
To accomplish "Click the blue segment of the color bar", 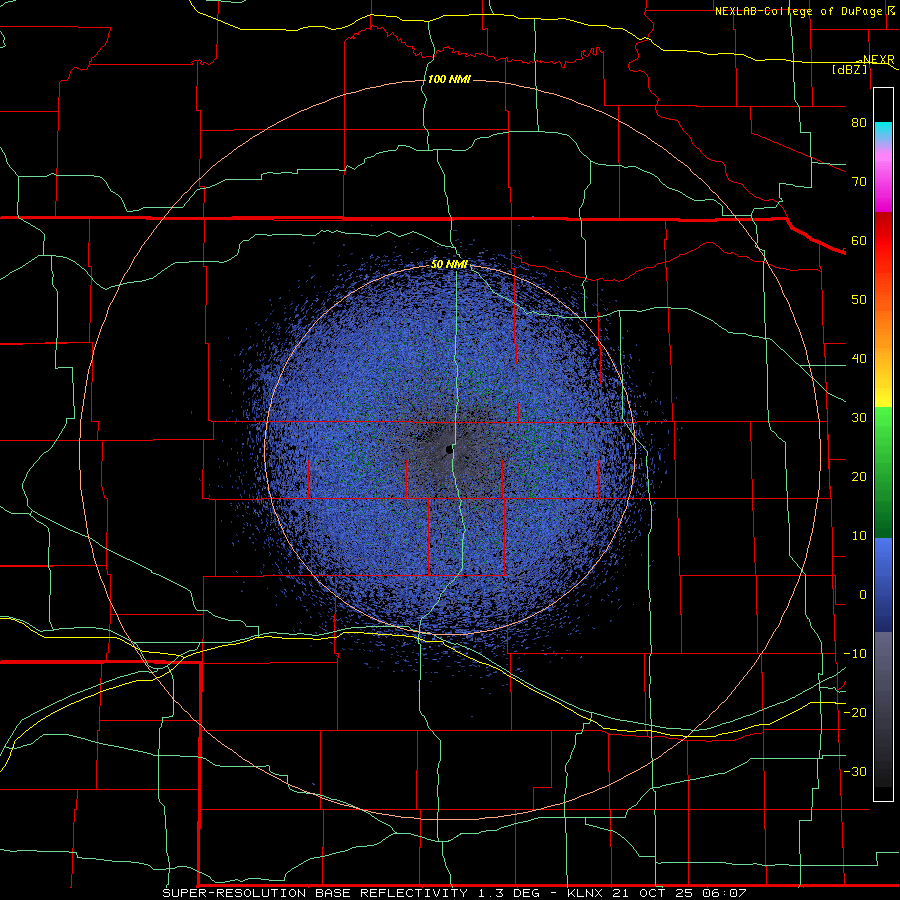I will [x=884, y=584].
